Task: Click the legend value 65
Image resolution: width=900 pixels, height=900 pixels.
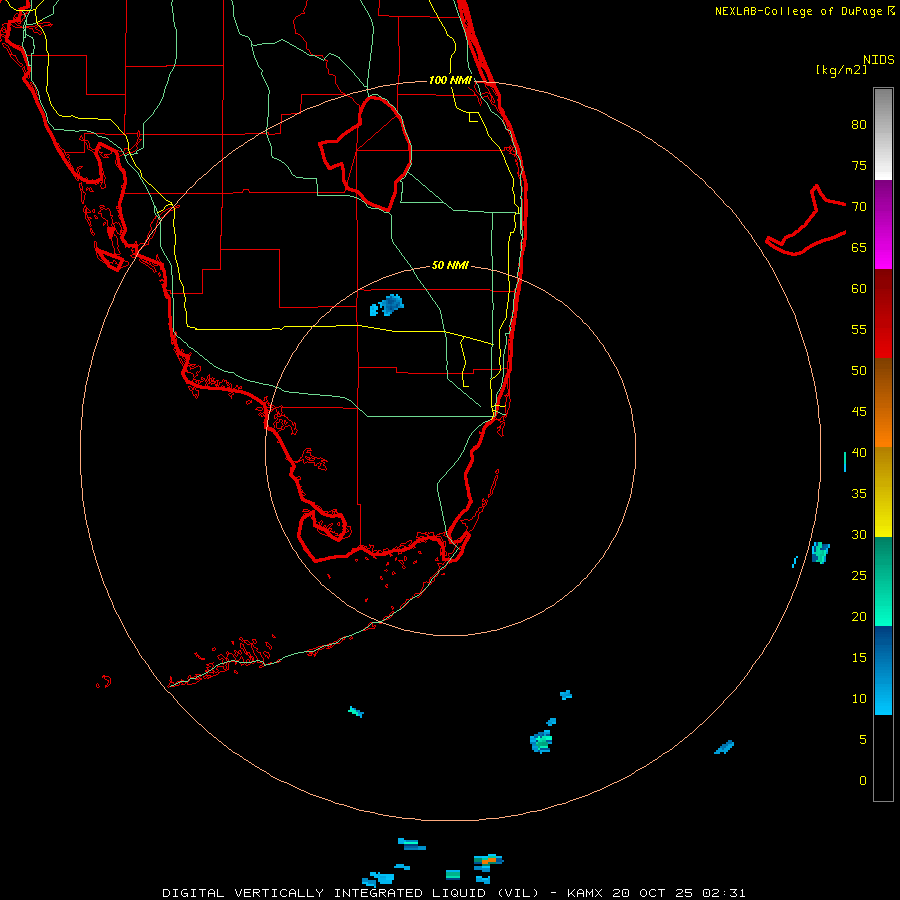Action: tap(859, 247)
